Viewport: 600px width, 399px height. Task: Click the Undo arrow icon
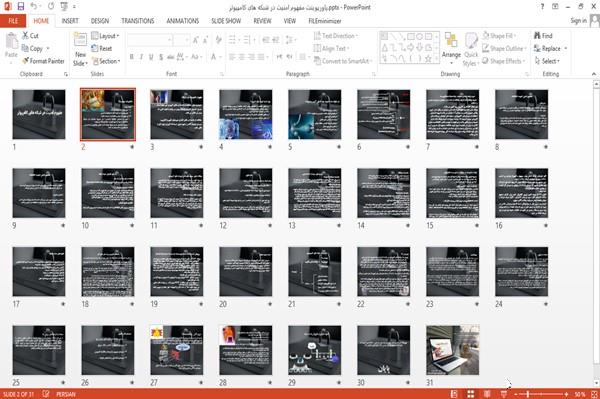(34, 7)
